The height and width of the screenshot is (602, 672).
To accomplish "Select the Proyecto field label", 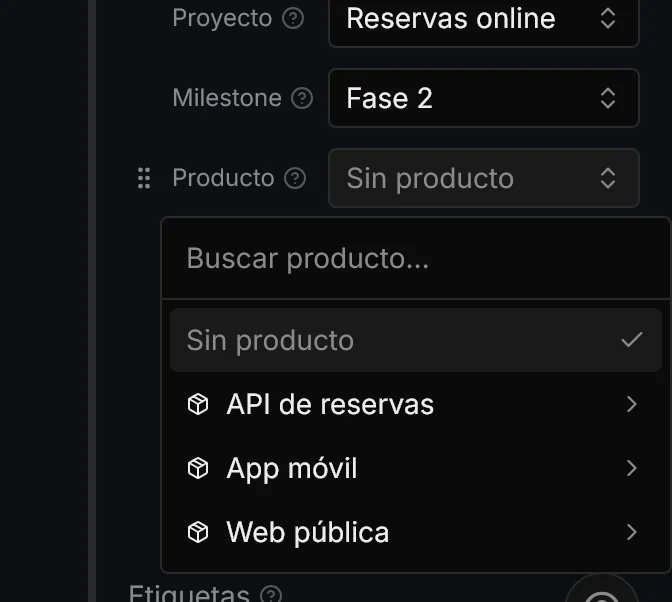I will click(x=222, y=18).
